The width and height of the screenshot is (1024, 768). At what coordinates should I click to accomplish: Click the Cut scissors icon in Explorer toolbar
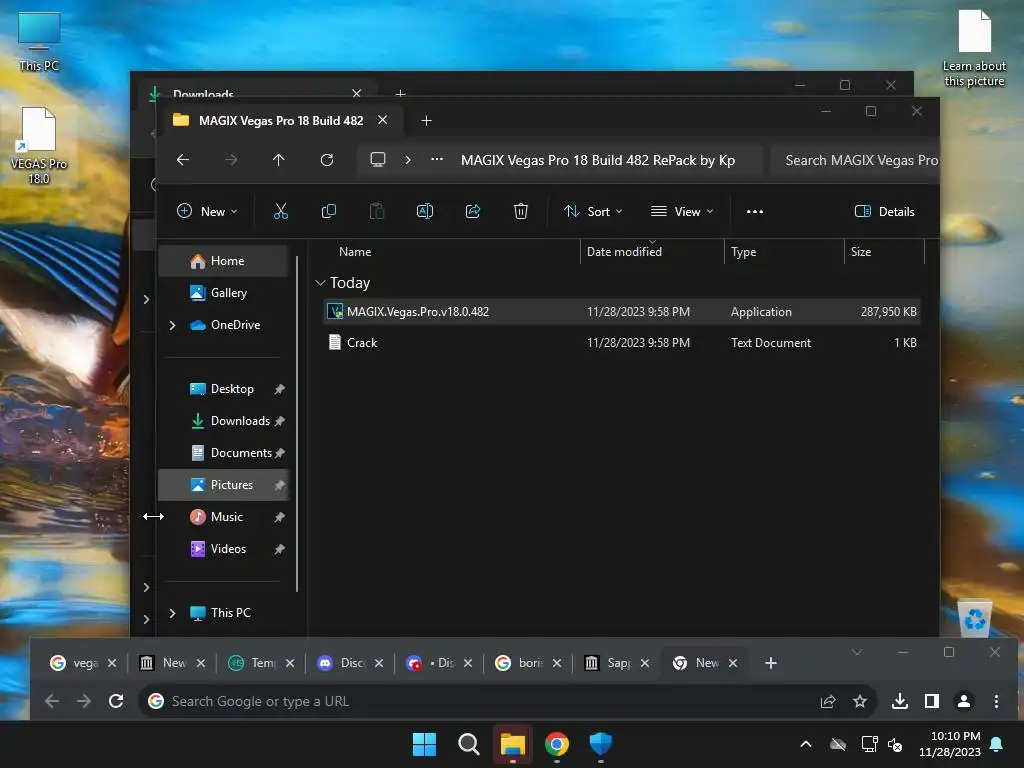pyautogui.click(x=280, y=211)
